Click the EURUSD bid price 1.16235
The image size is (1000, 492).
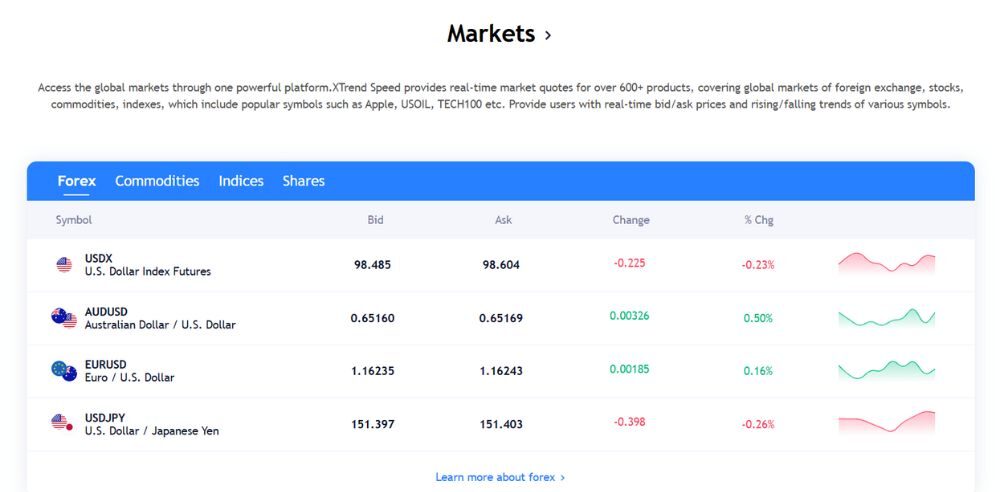click(x=372, y=371)
